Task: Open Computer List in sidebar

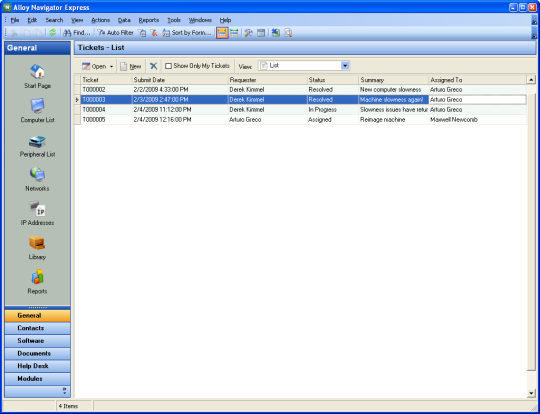Action: tap(37, 111)
